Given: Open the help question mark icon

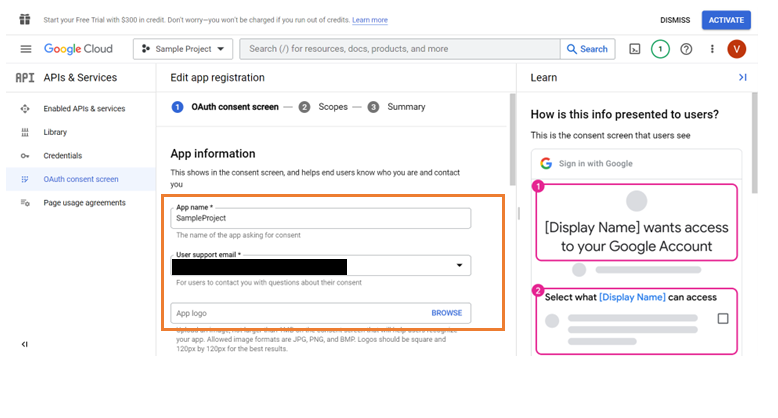Looking at the screenshot, I should tap(686, 49).
